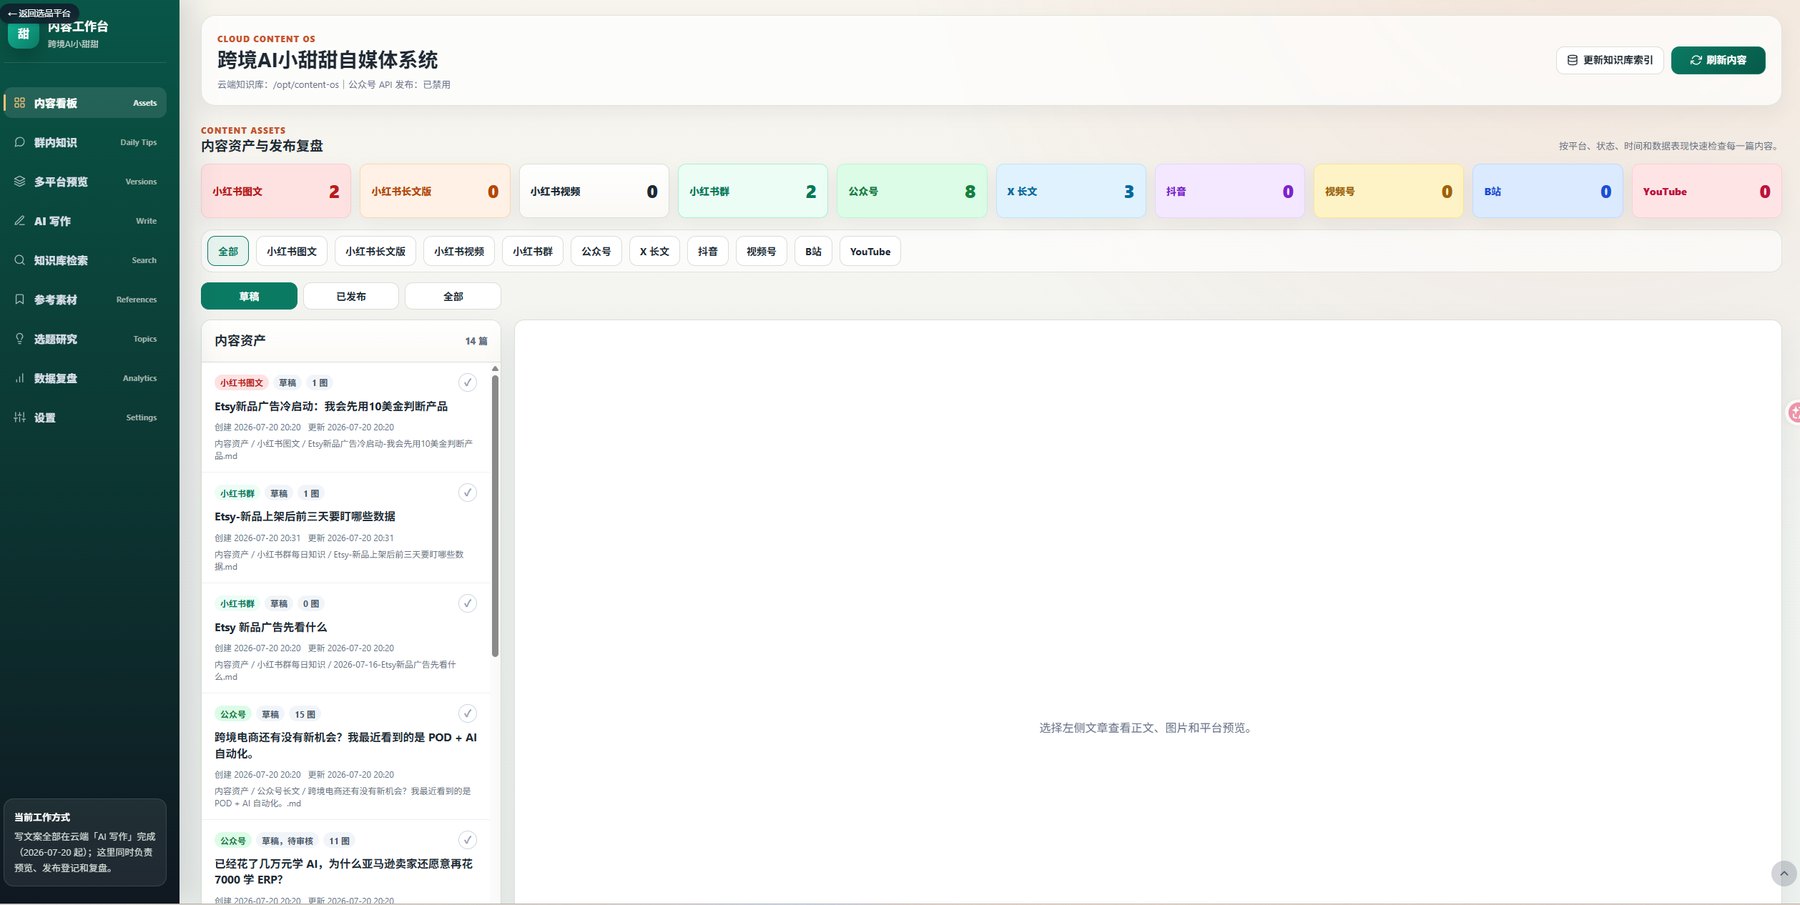Toggle check circle for 已经花了几万元学 AI article
This screenshot has width=1800, height=905.
click(x=467, y=840)
